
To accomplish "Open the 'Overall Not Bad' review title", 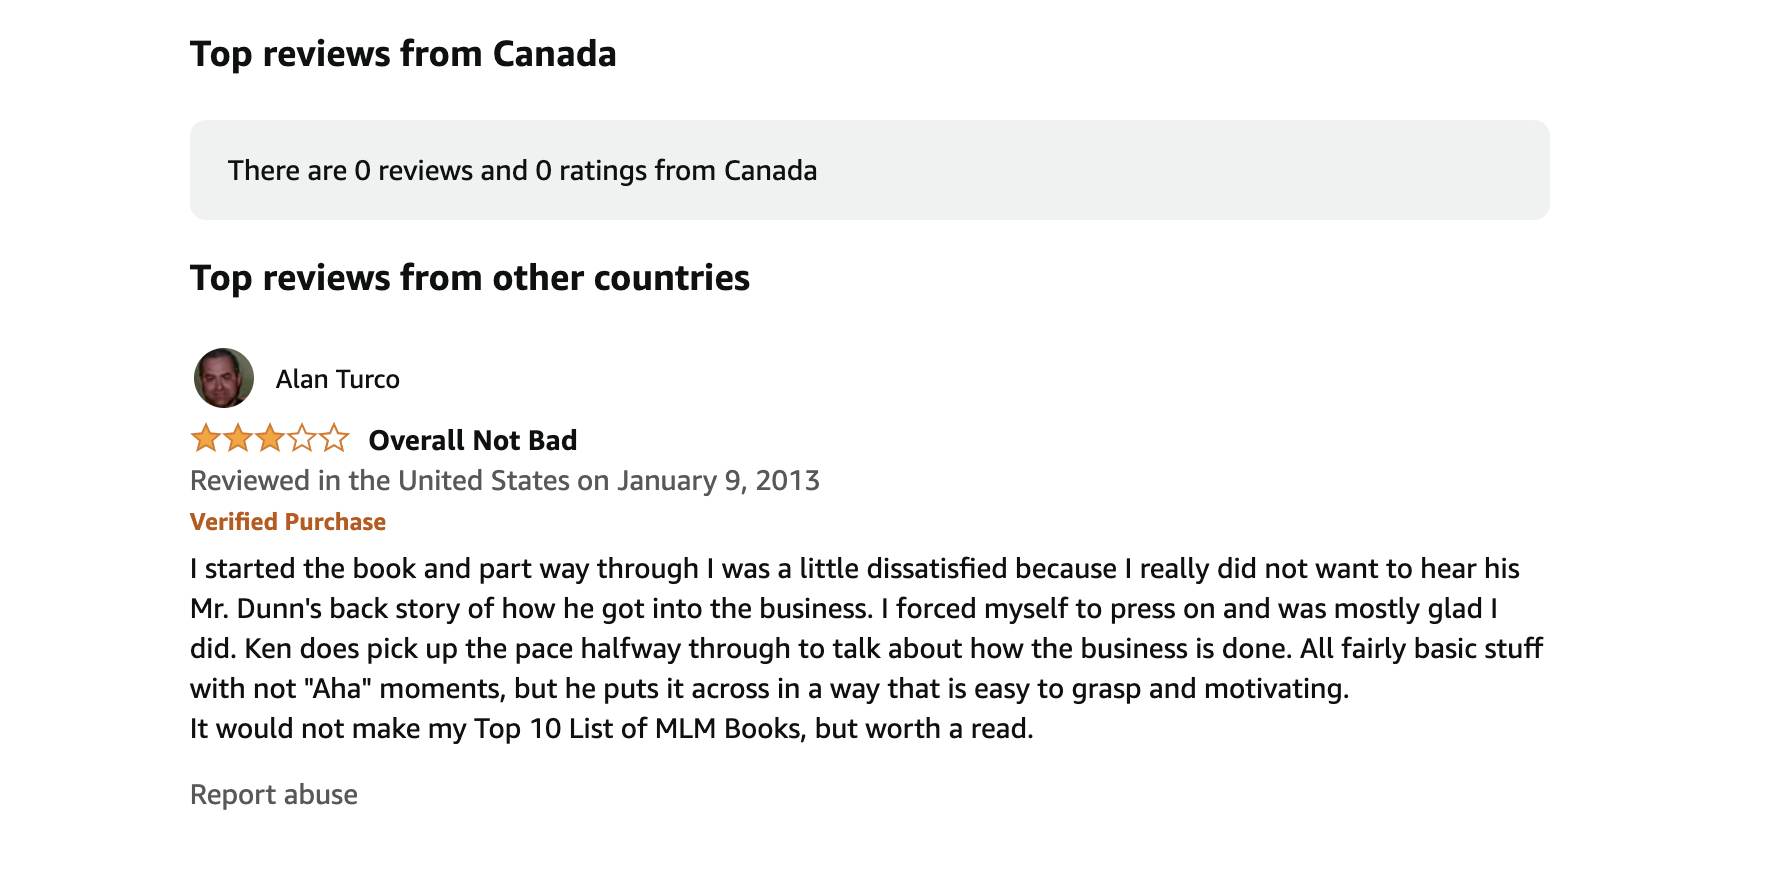I will point(473,440).
